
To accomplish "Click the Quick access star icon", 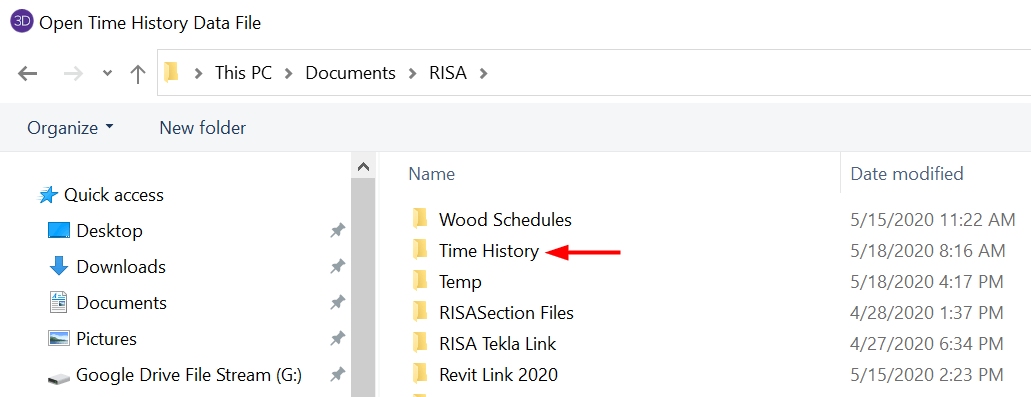I will (48, 195).
